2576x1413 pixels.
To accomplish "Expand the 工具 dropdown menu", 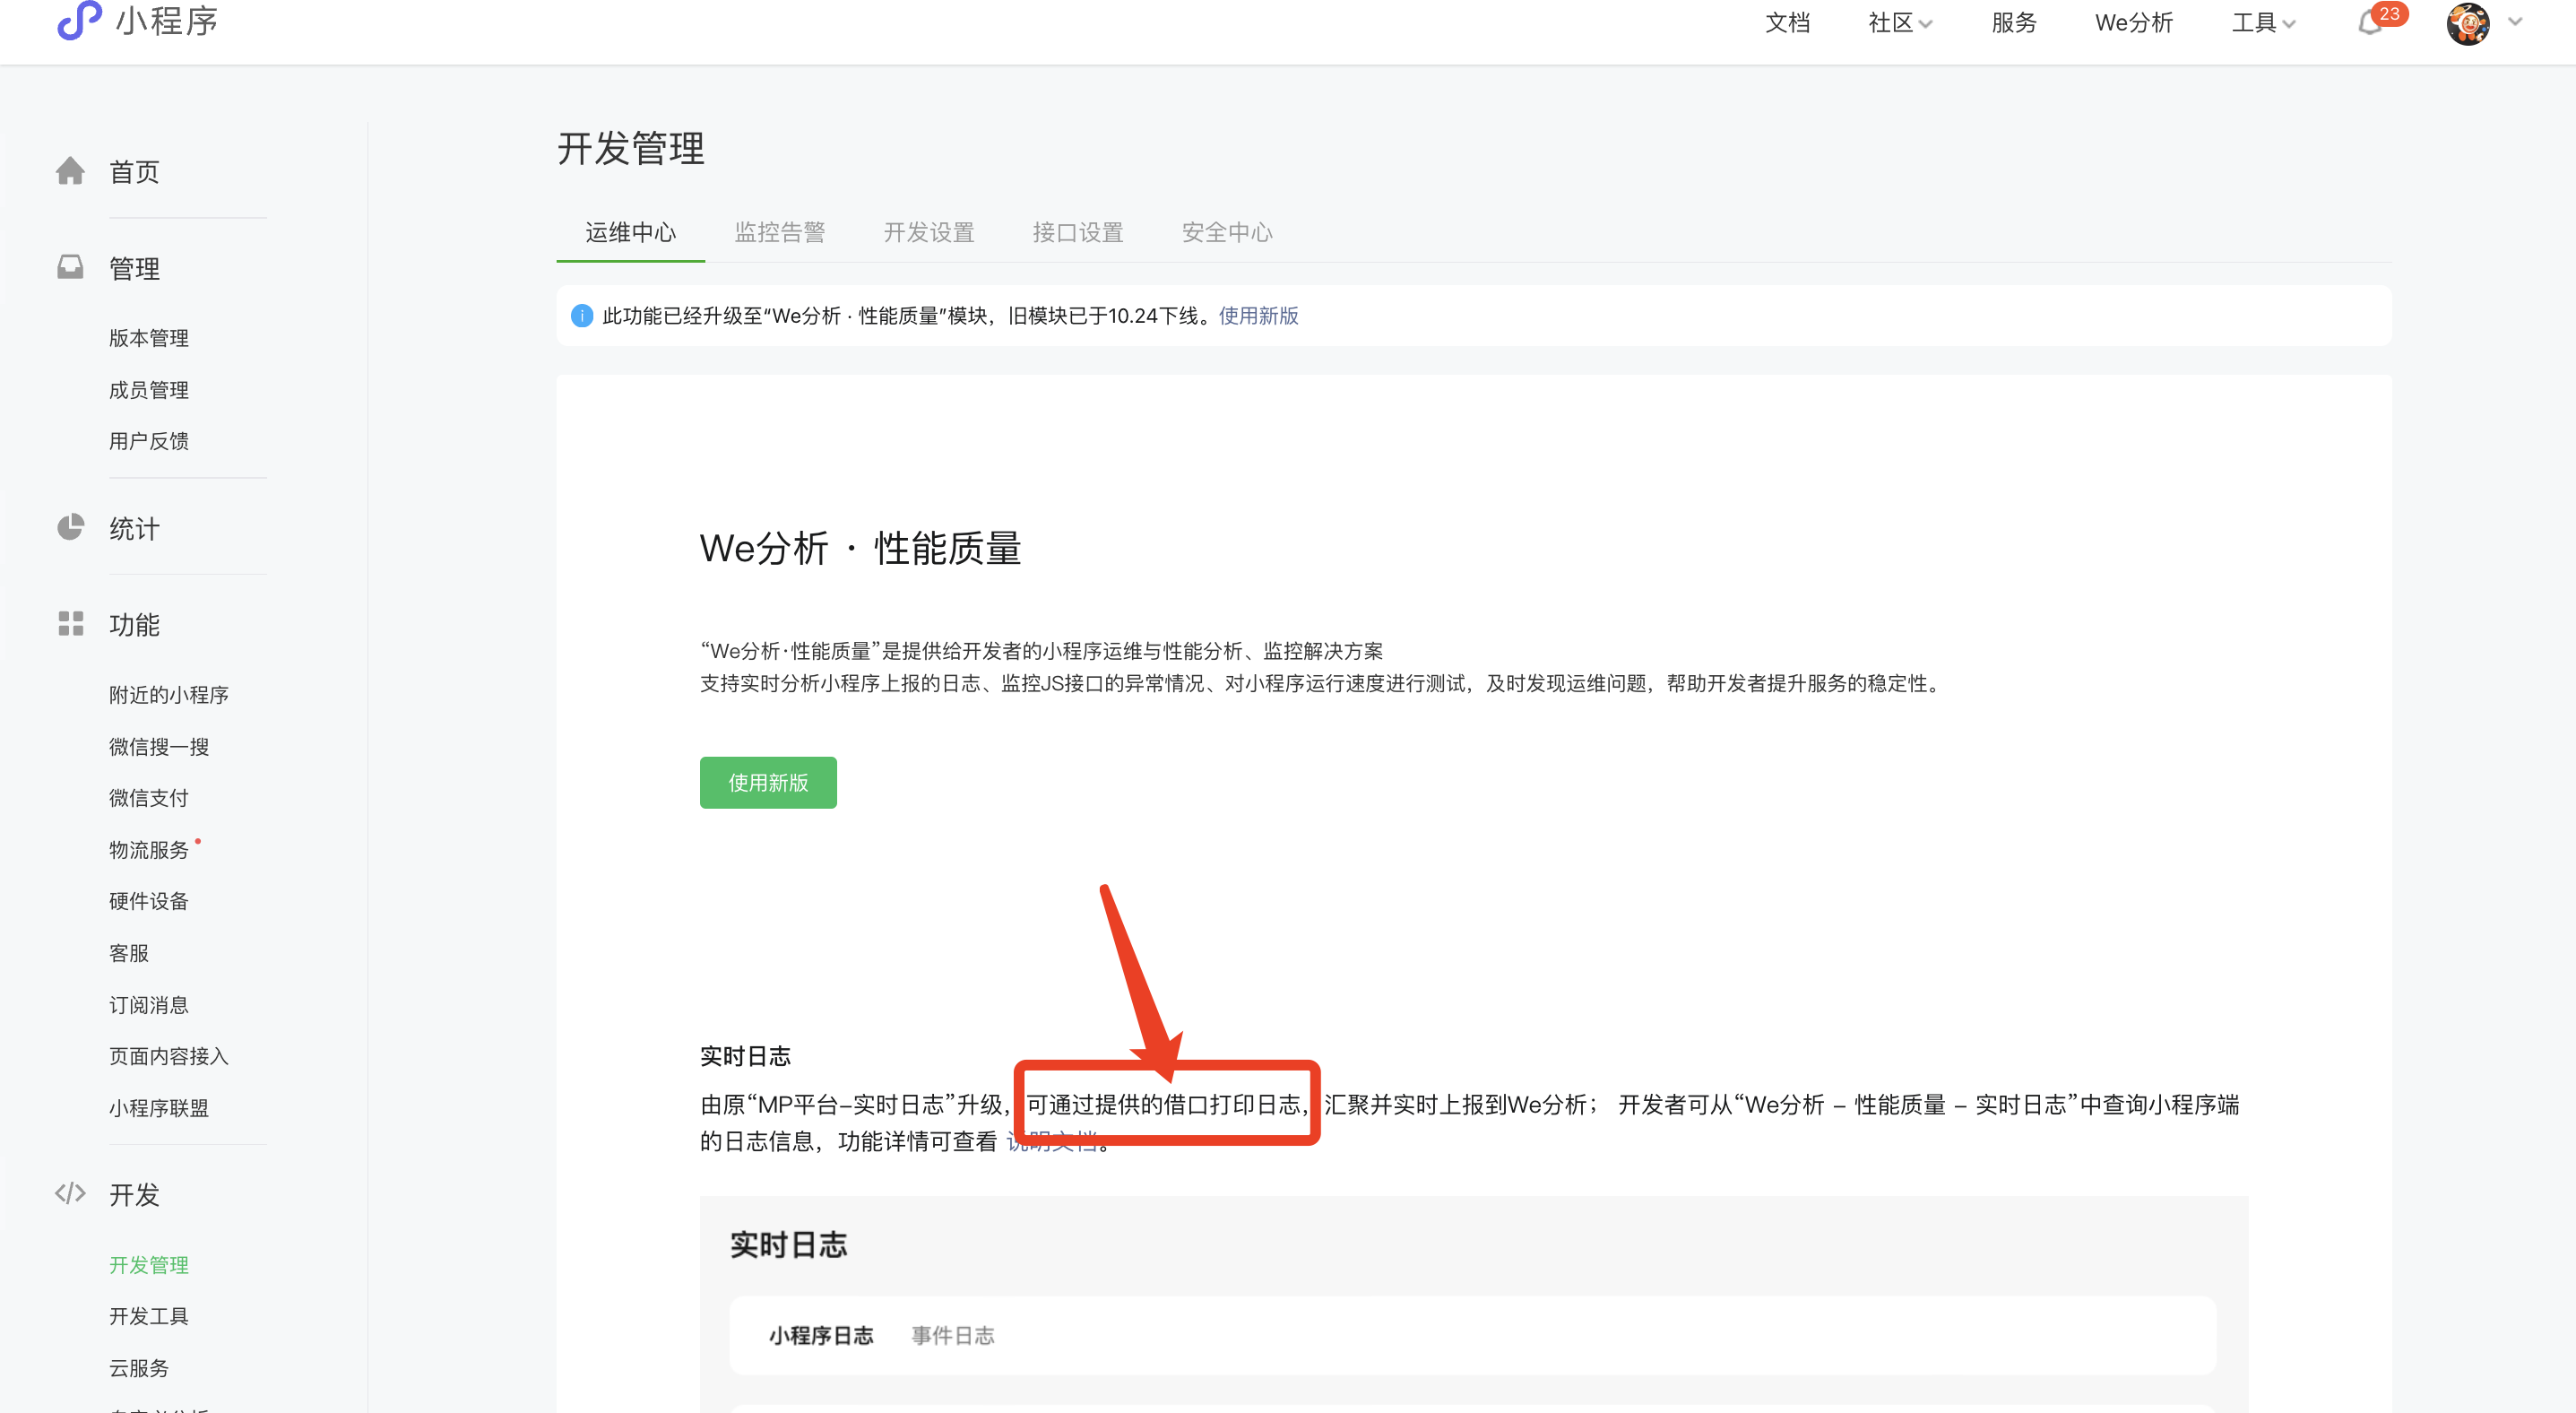I will tap(2263, 23).
